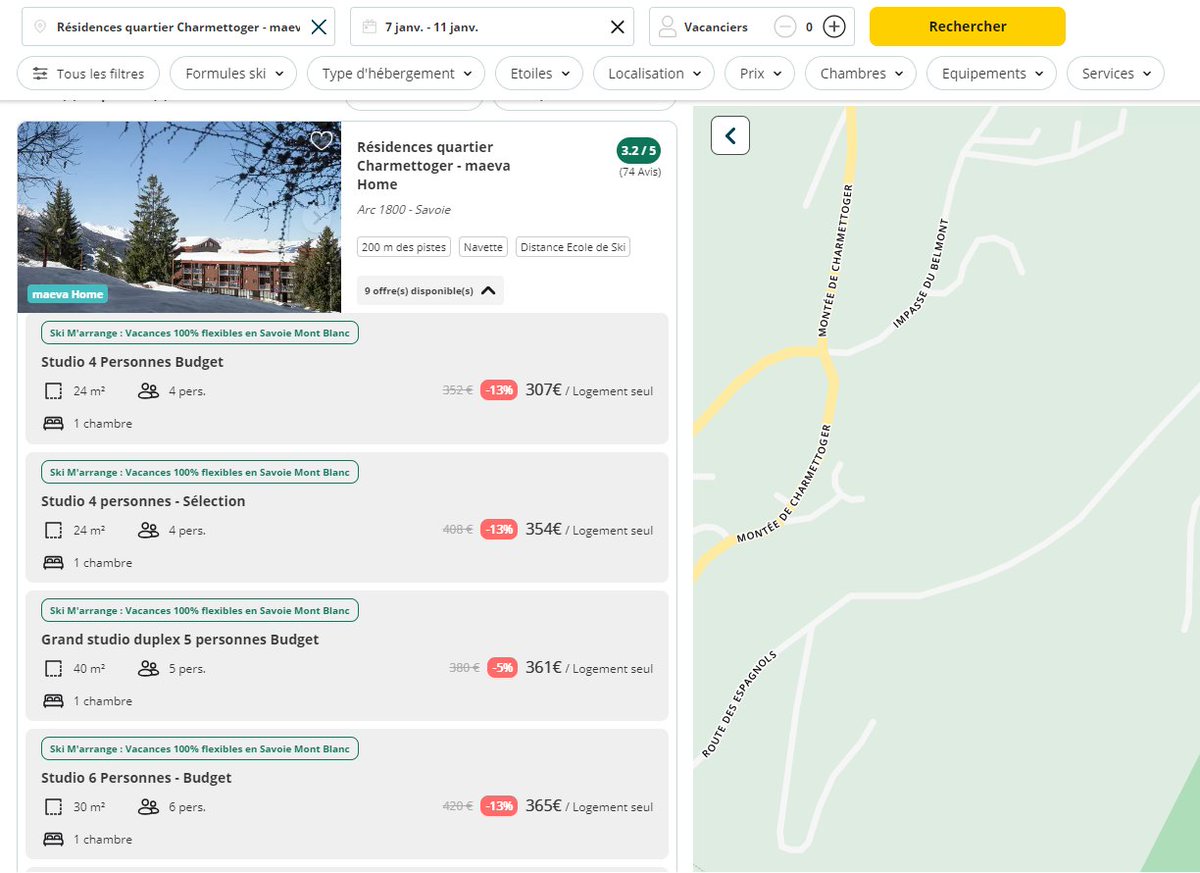Open the date picker showing 7 janv. - 11 janv.

click(490, 27)
